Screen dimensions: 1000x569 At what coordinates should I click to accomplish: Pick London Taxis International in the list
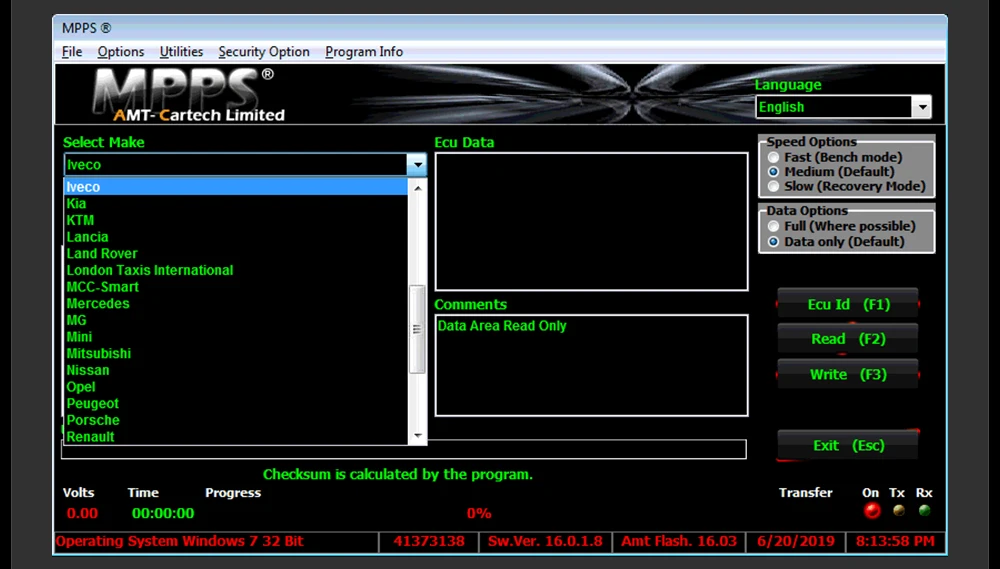(x=236, y=270)
